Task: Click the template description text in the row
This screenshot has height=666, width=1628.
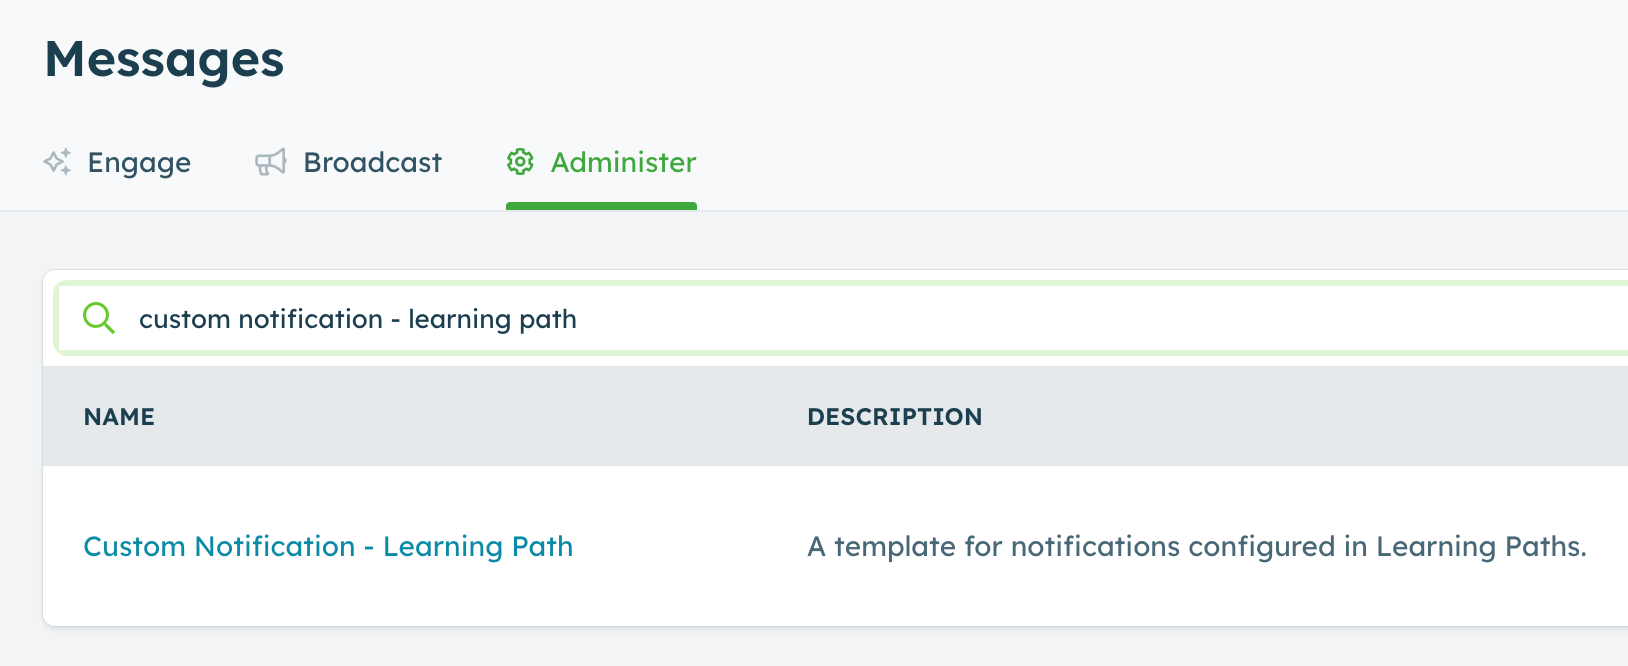Action: coord(1197,546)
